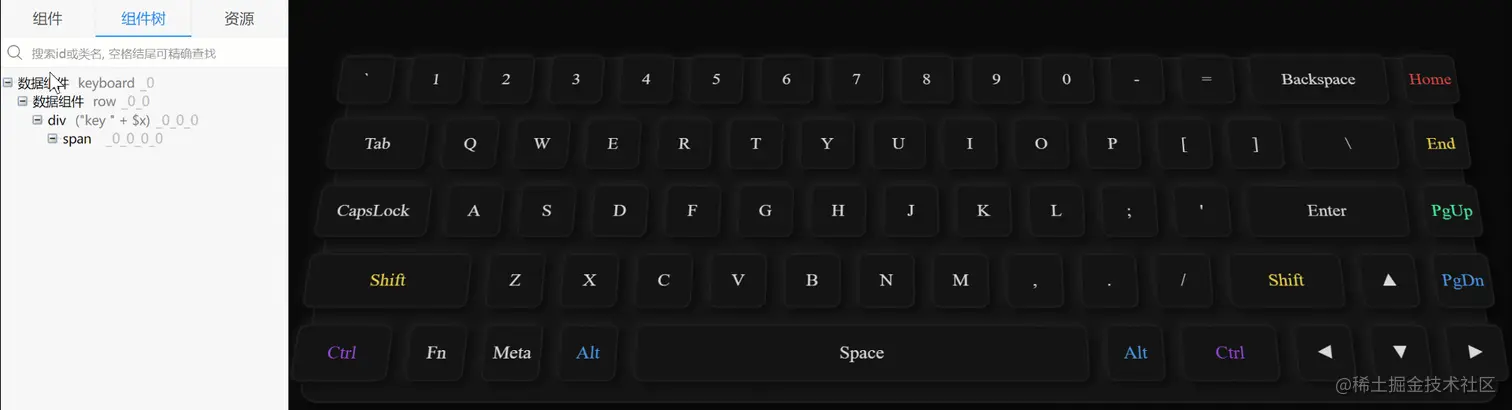Image resolution: width=1512 pixels, height=410 pixels.
Task: Collapse the row _0_0 tree node
Action: click(x=23, y=101)
